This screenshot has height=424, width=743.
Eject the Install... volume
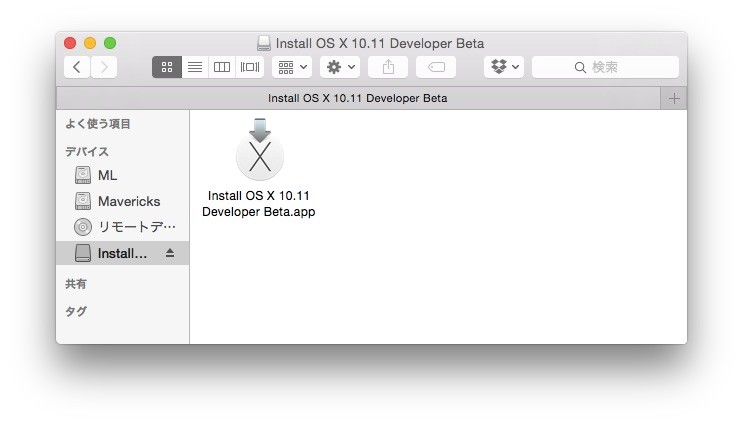170,253
